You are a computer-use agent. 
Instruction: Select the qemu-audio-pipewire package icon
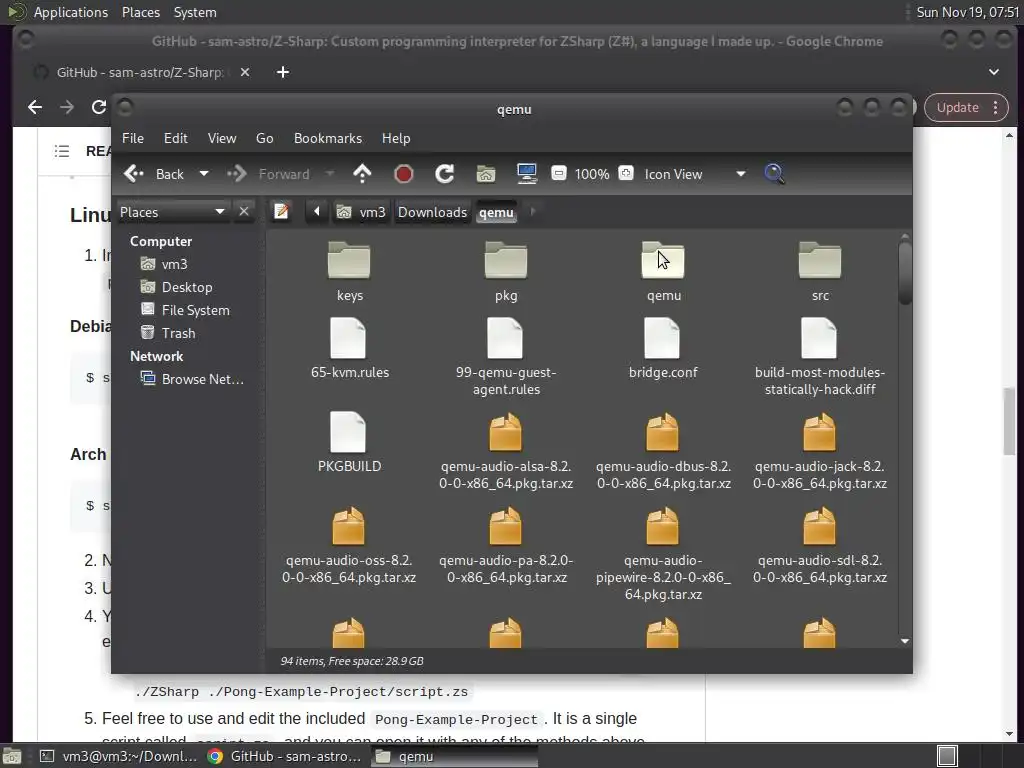tap(662, 526)
